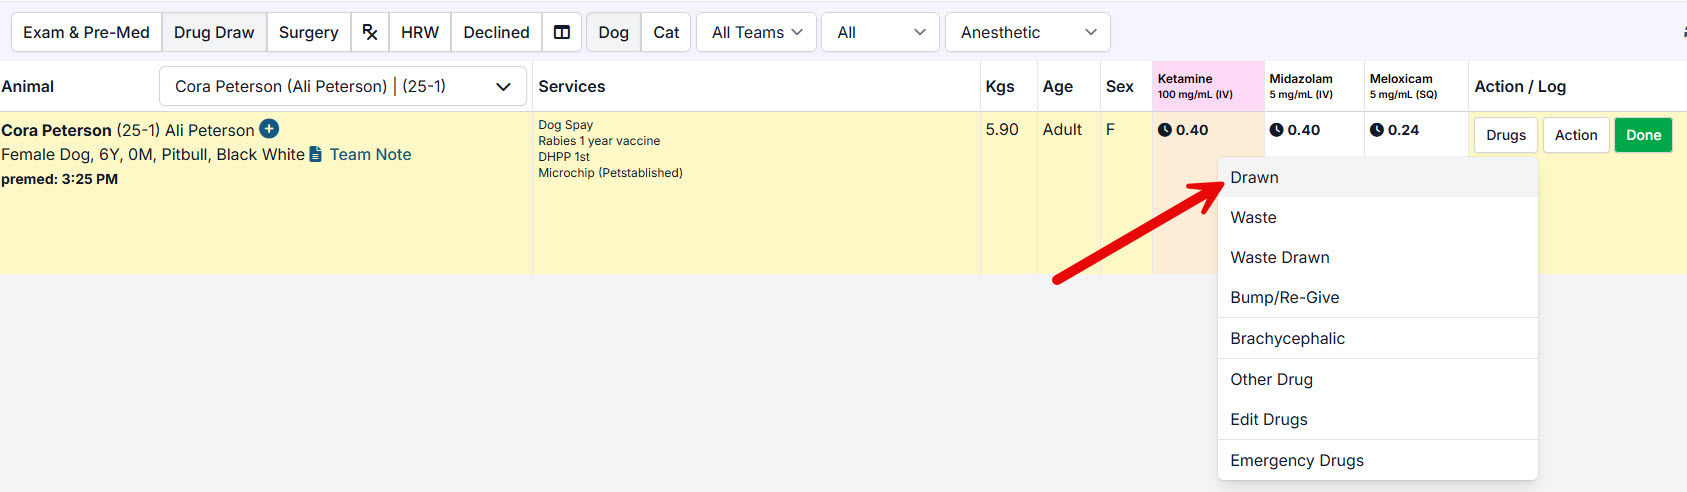Screen dimensions: 1687x492
Task: Click the Ketamine 0.40 clock icon
Action: pos(1165,130)
